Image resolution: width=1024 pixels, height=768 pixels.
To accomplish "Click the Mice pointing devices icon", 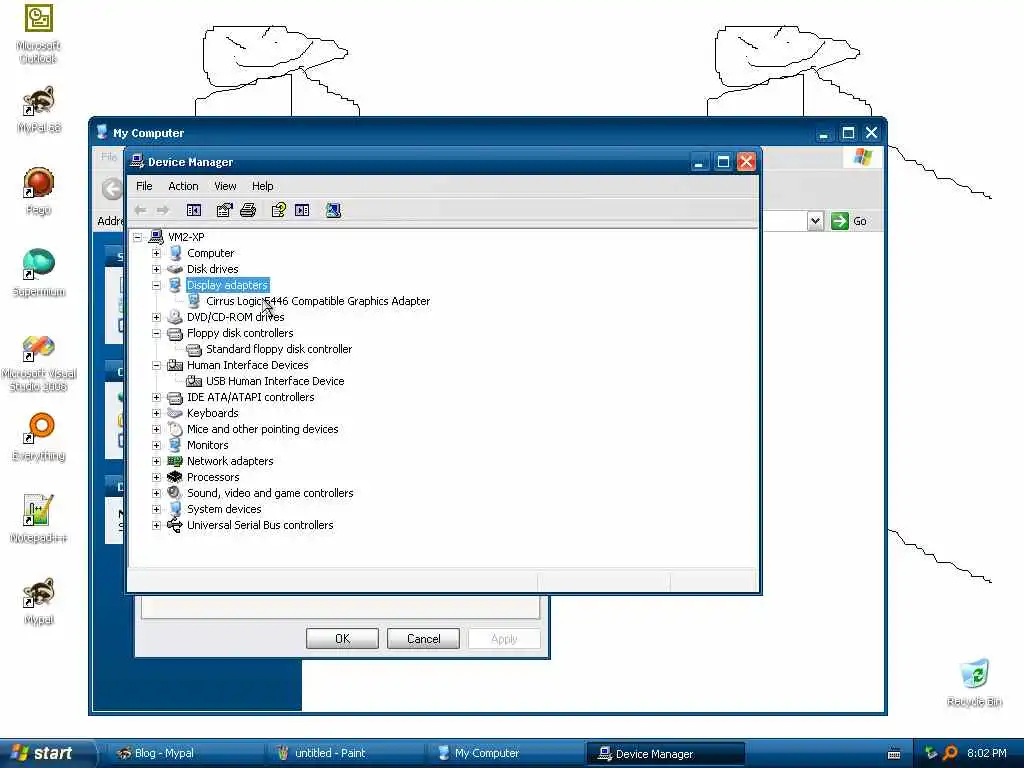I will (x=174, y=429).
